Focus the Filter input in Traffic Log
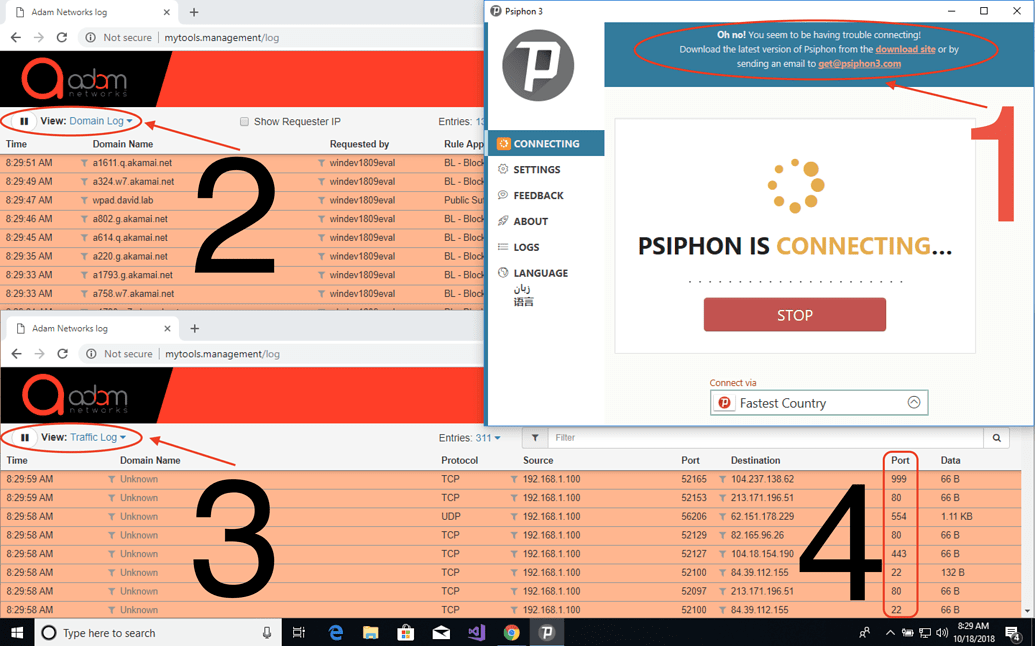 [x=766, y=437]
